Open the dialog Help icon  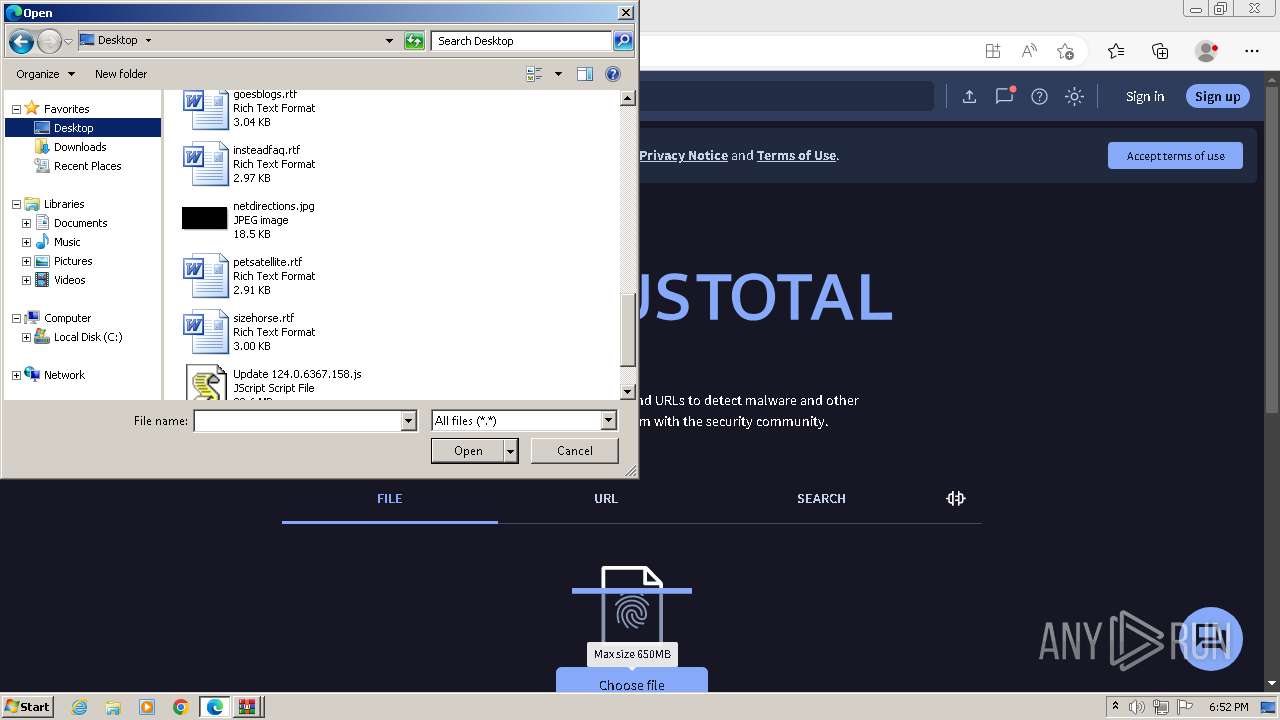tap(613, 74)
